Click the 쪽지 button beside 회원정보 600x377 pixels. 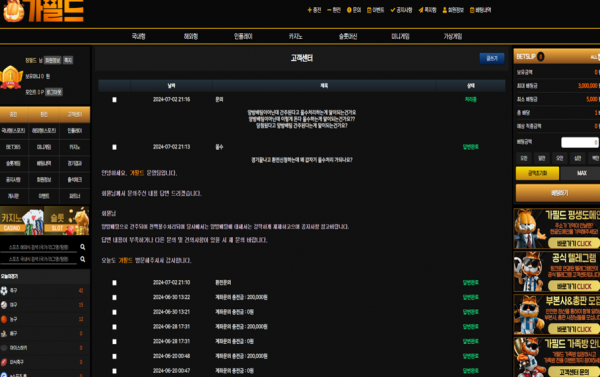tap(68, 60)
